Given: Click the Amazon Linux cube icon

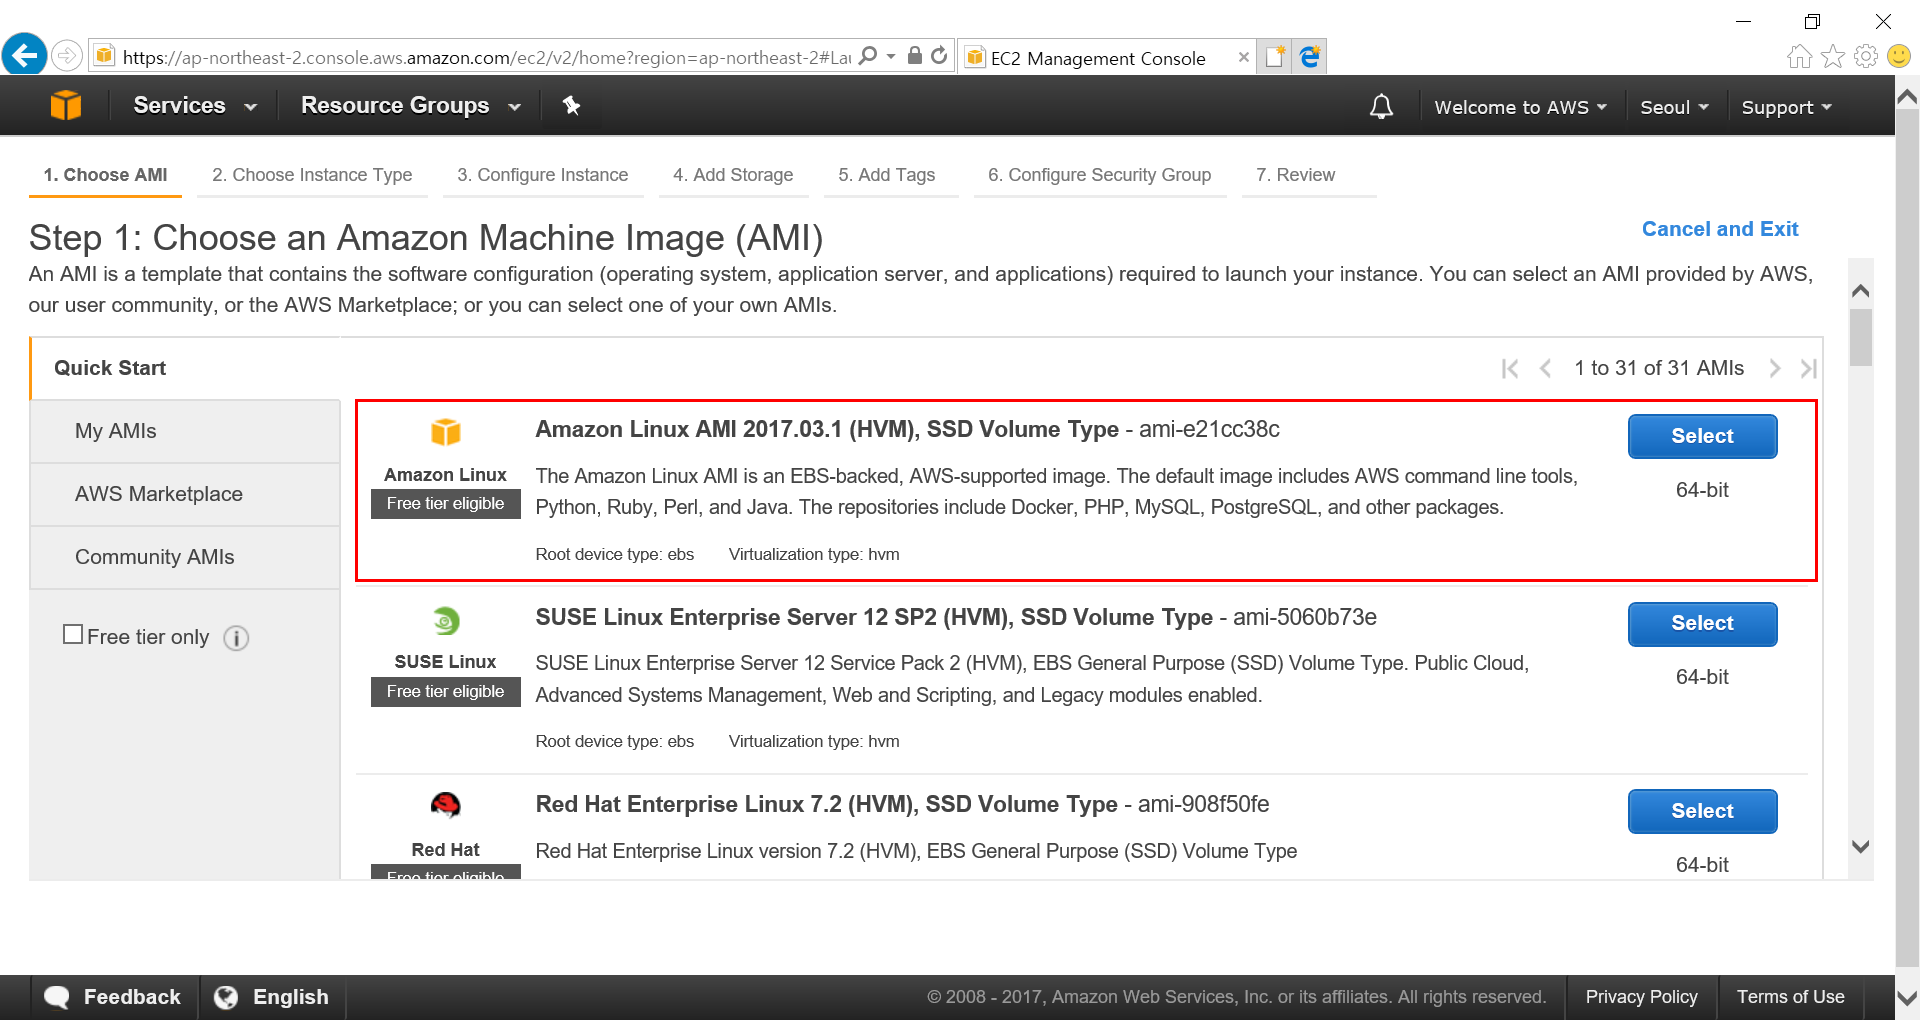Looking at the screenshot, I should click(x=445, y=432).
